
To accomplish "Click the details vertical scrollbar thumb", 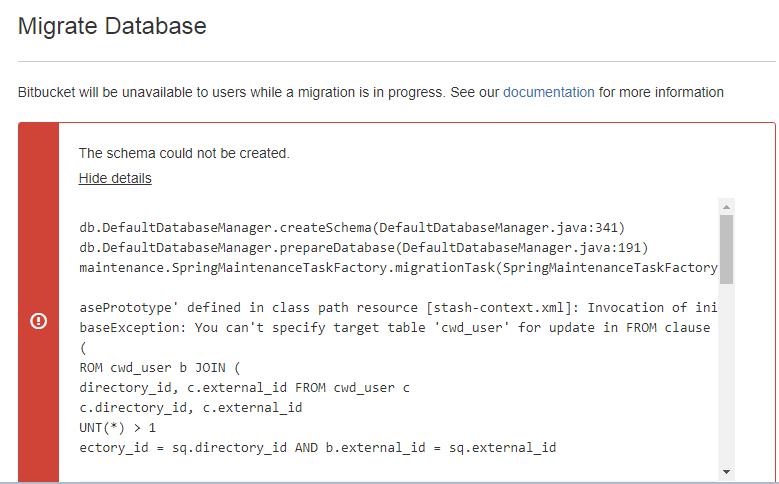I will point(726,249).
